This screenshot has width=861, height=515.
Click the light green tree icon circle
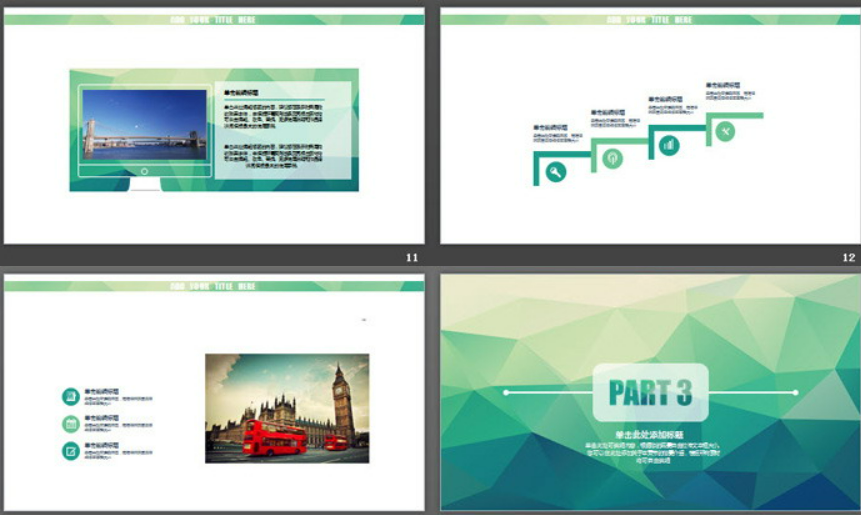click(x=612, y=158)
